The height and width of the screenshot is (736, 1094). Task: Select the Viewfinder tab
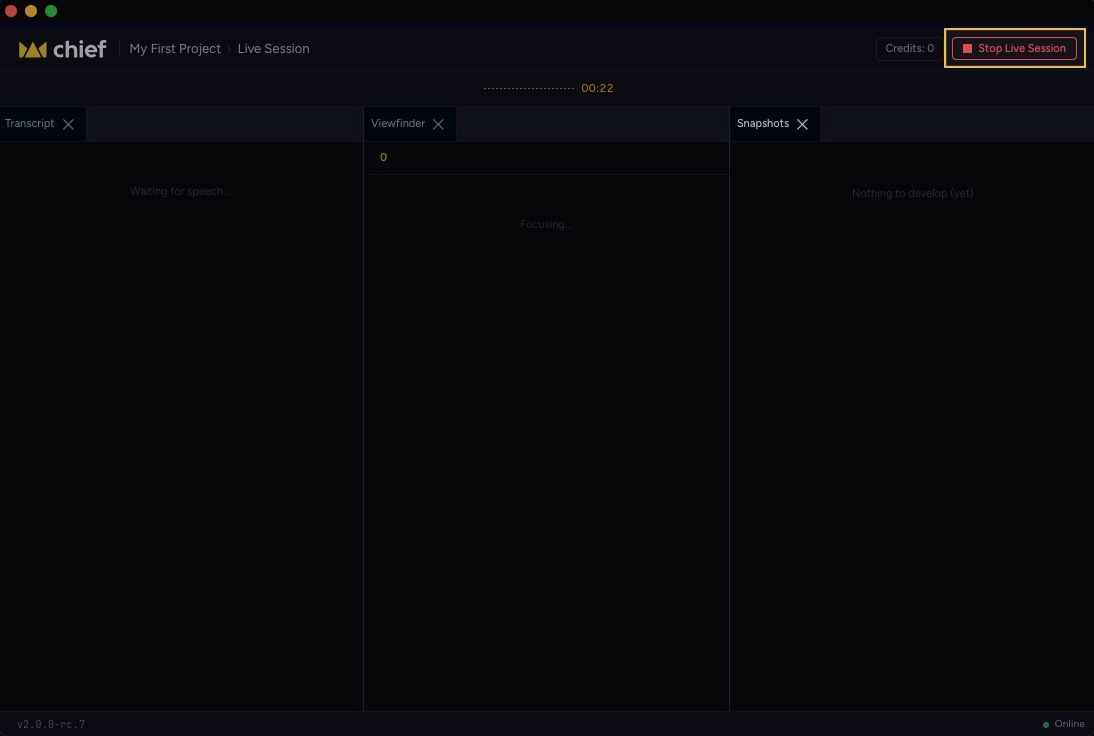point(398,123)
